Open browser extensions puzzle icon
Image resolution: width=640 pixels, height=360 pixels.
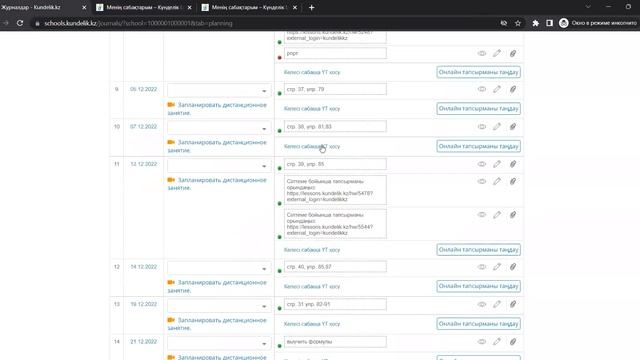tap(536, 23)
